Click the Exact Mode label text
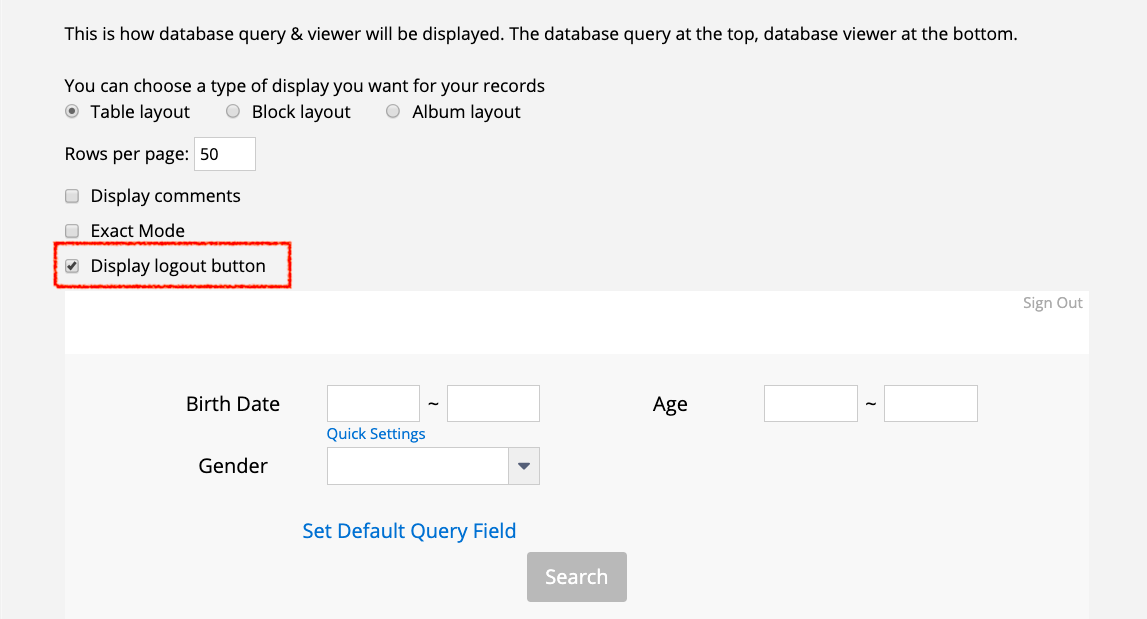 [138, 231]
